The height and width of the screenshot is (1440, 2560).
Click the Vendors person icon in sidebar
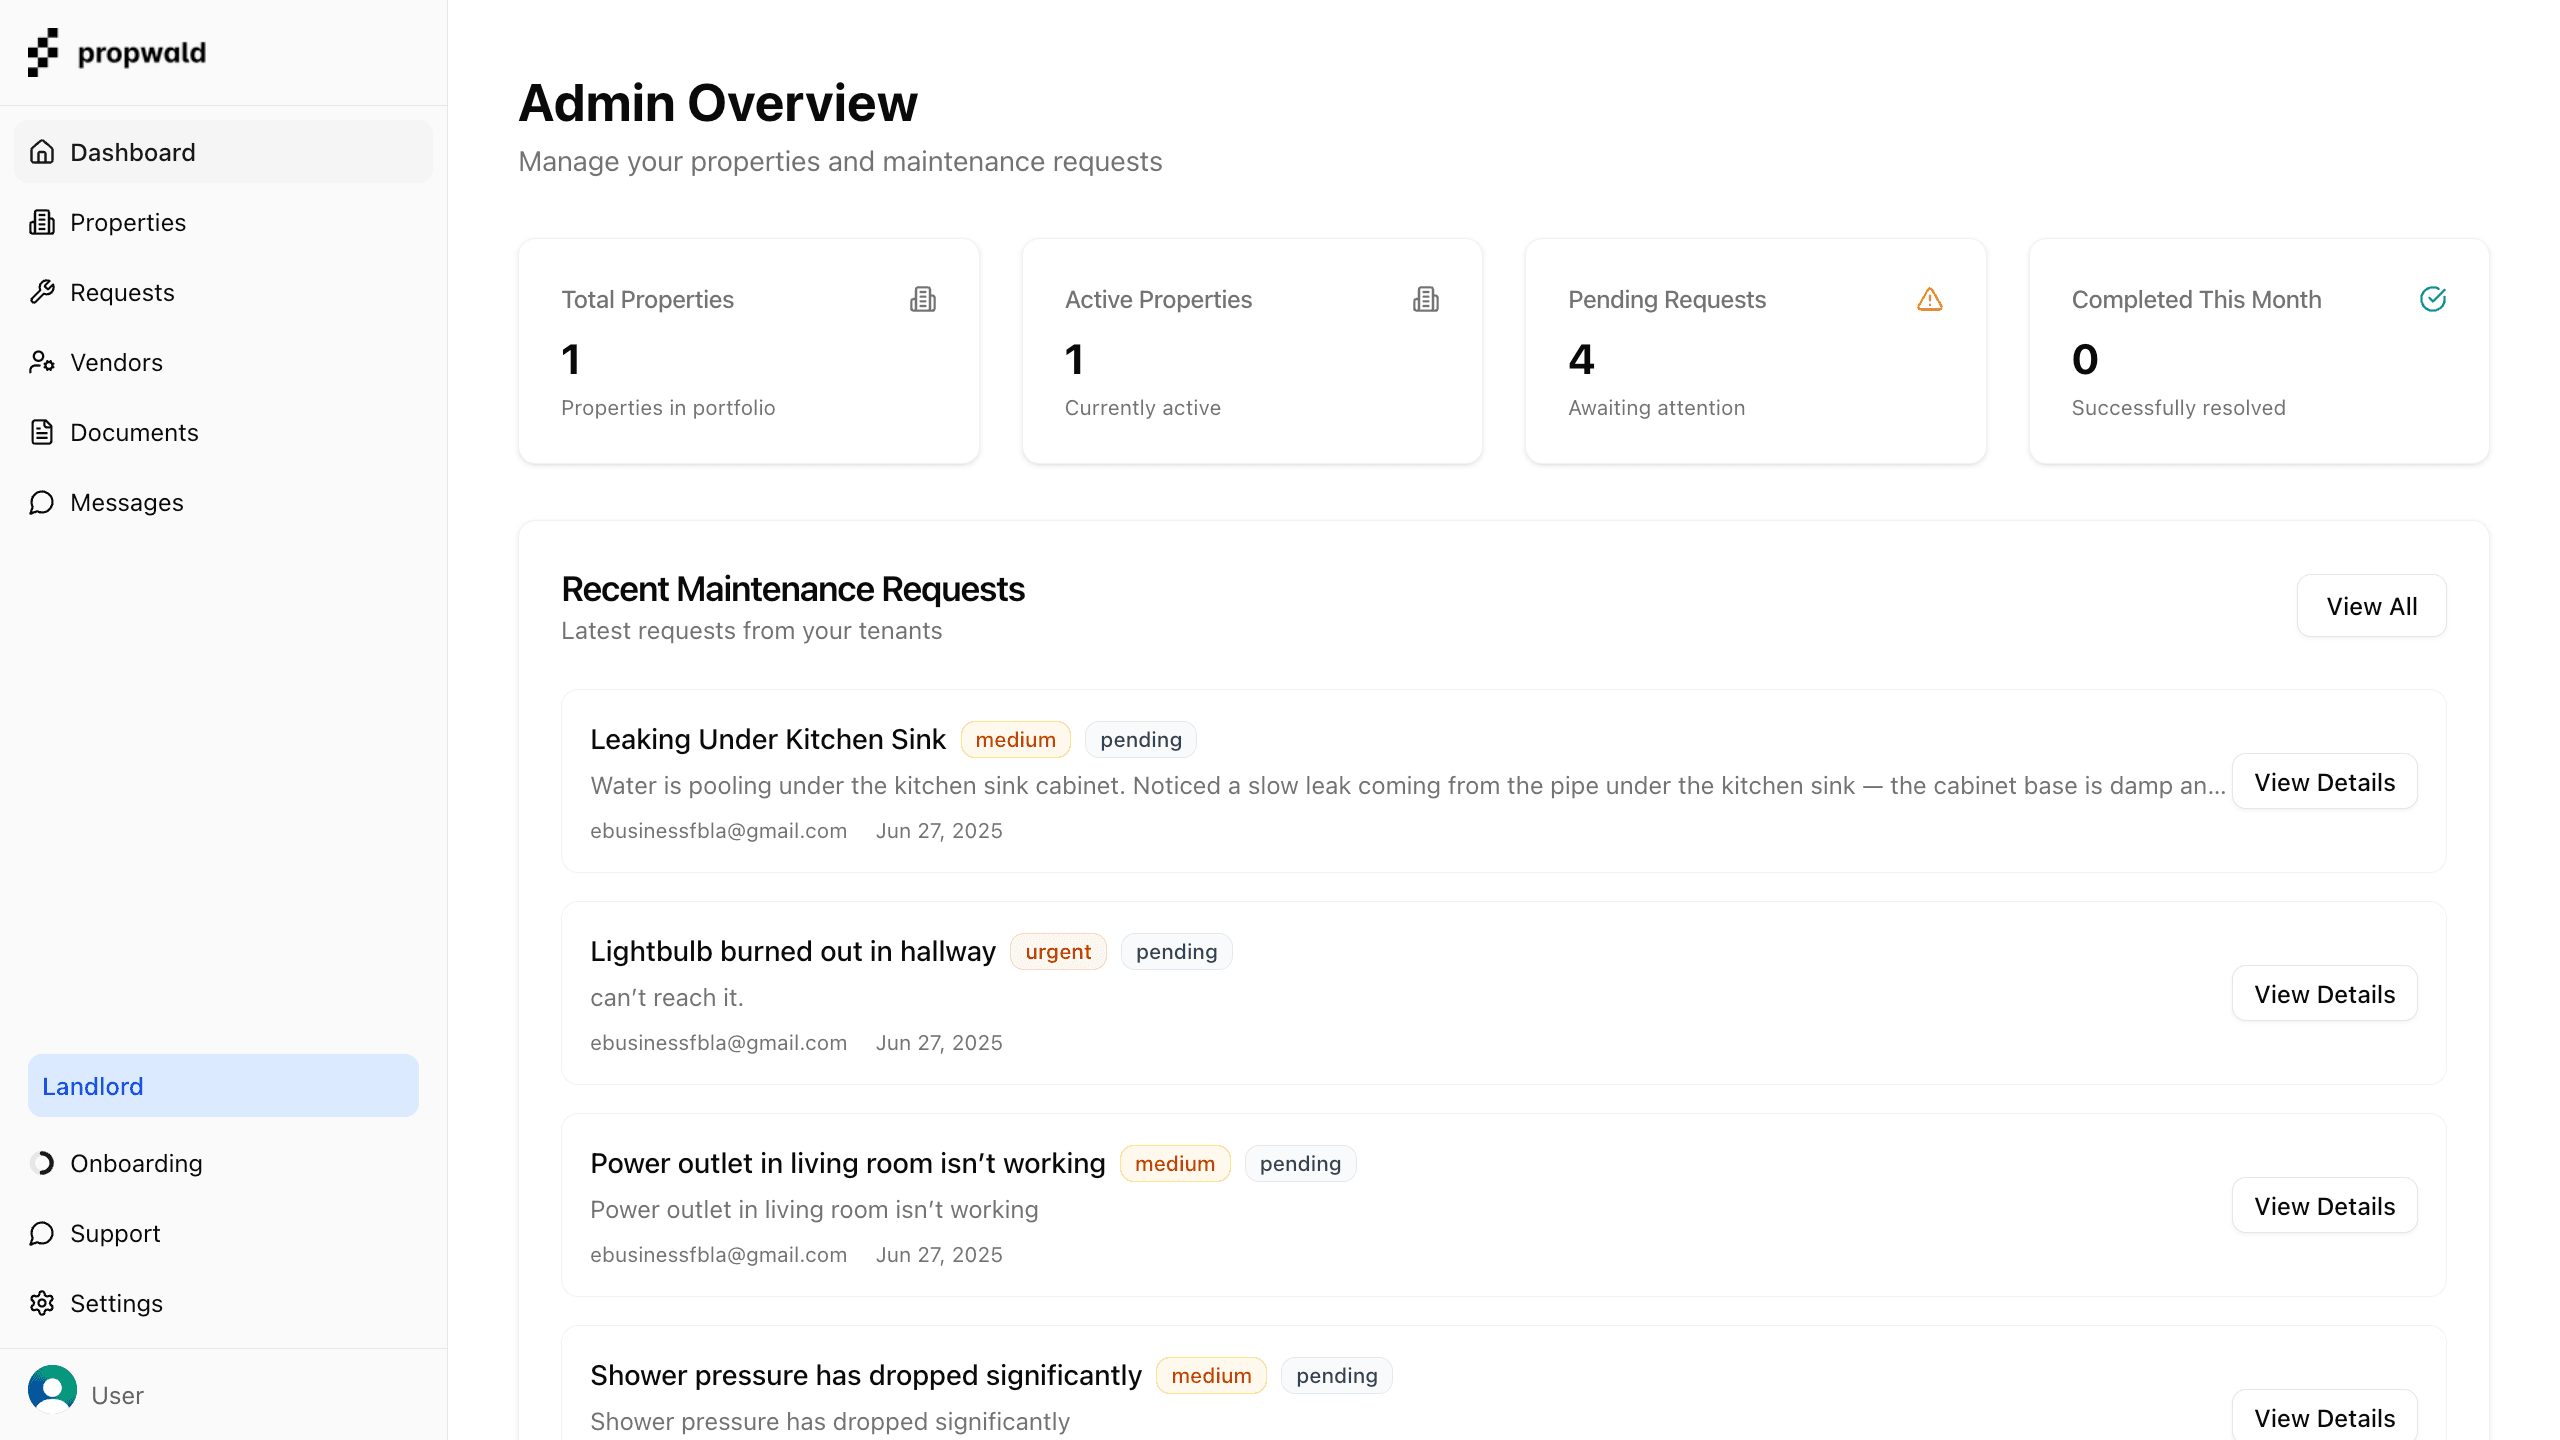tap(42, 362)
